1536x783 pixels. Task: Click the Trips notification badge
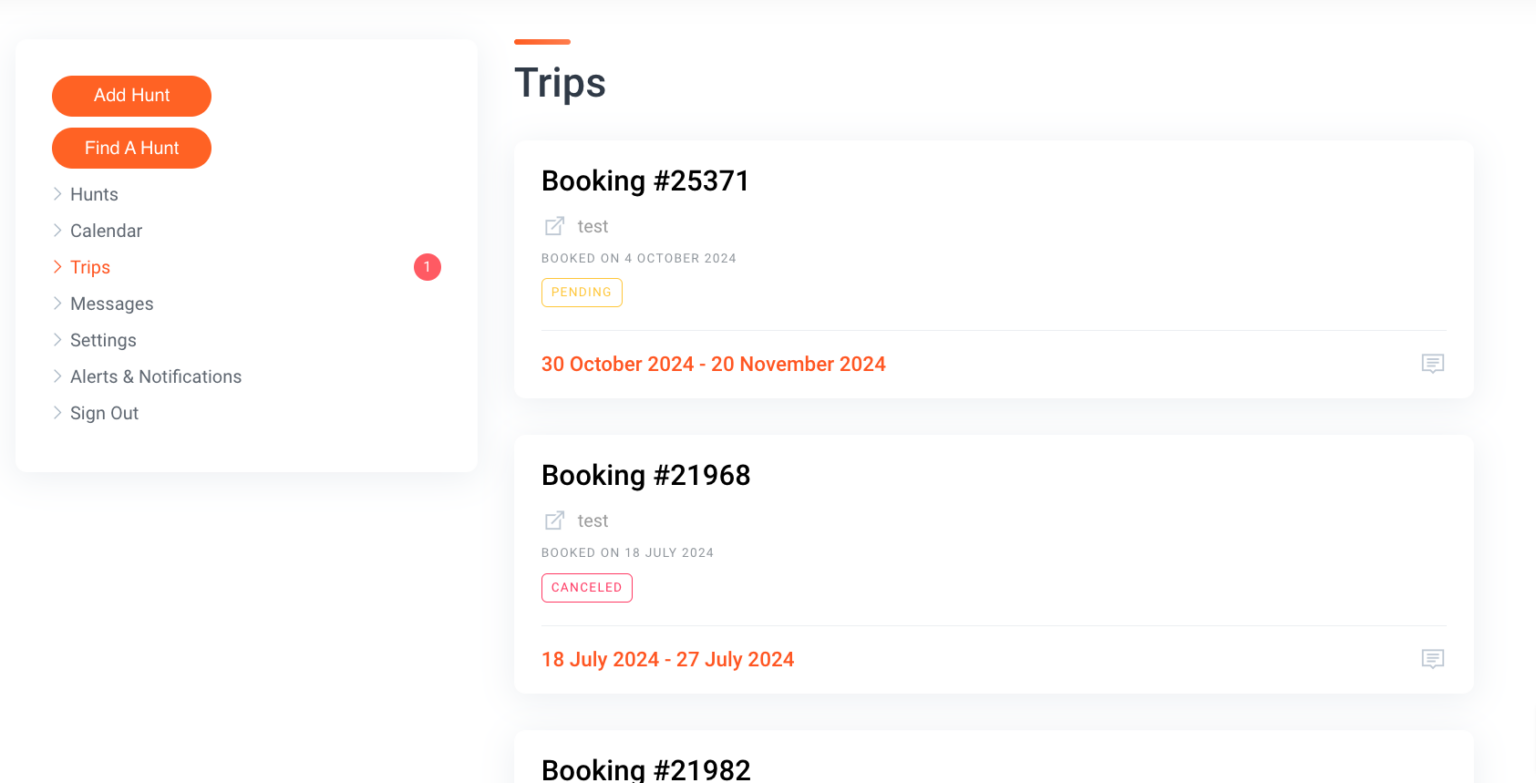(x=427, y=267)
